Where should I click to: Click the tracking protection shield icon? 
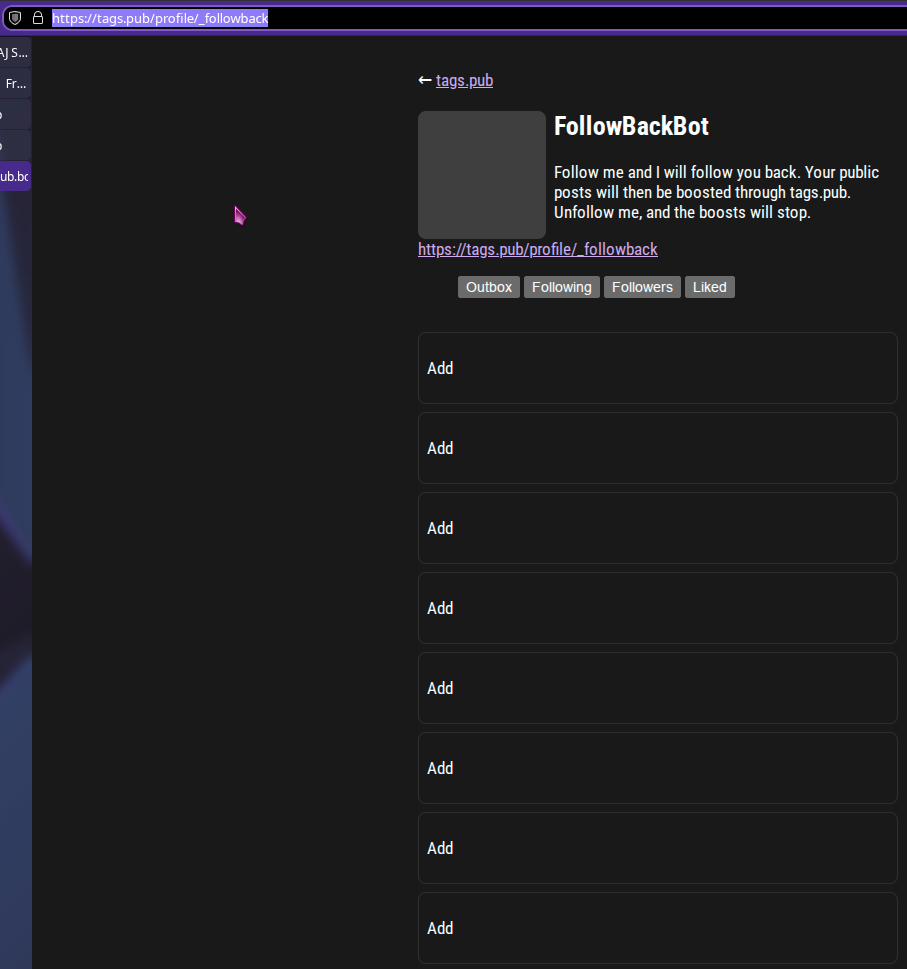[15, 17]
